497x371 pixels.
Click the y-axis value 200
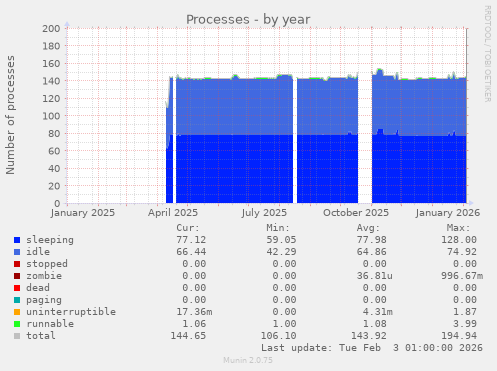[x=51, y=29]
